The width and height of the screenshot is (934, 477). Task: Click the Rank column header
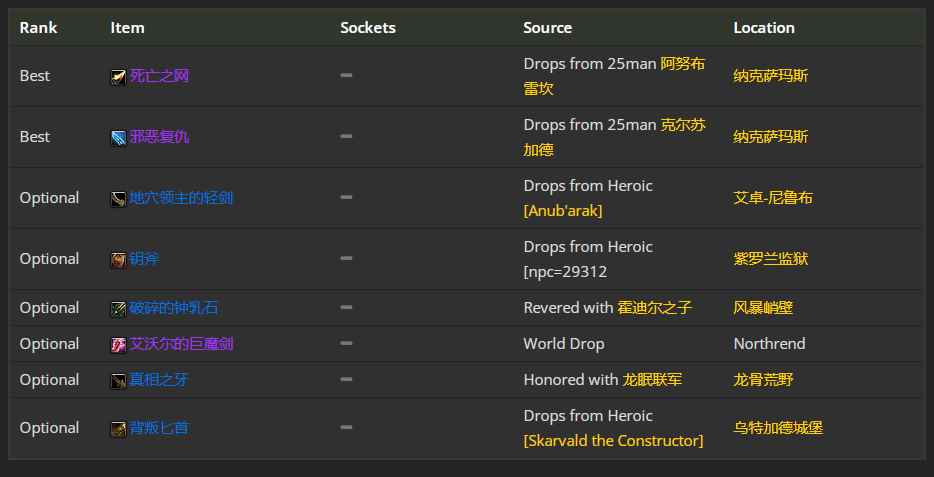[x=36, y=28]
